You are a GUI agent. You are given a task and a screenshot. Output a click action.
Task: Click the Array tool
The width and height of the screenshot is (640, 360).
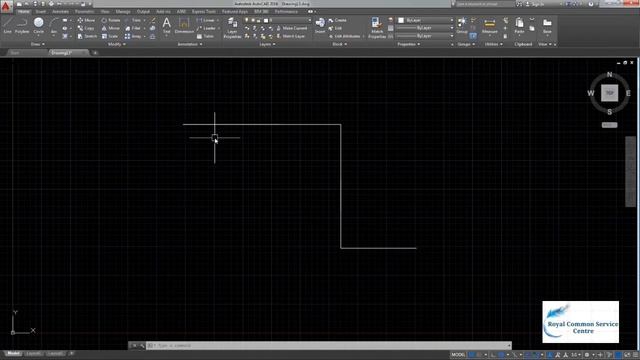point(133,36)
